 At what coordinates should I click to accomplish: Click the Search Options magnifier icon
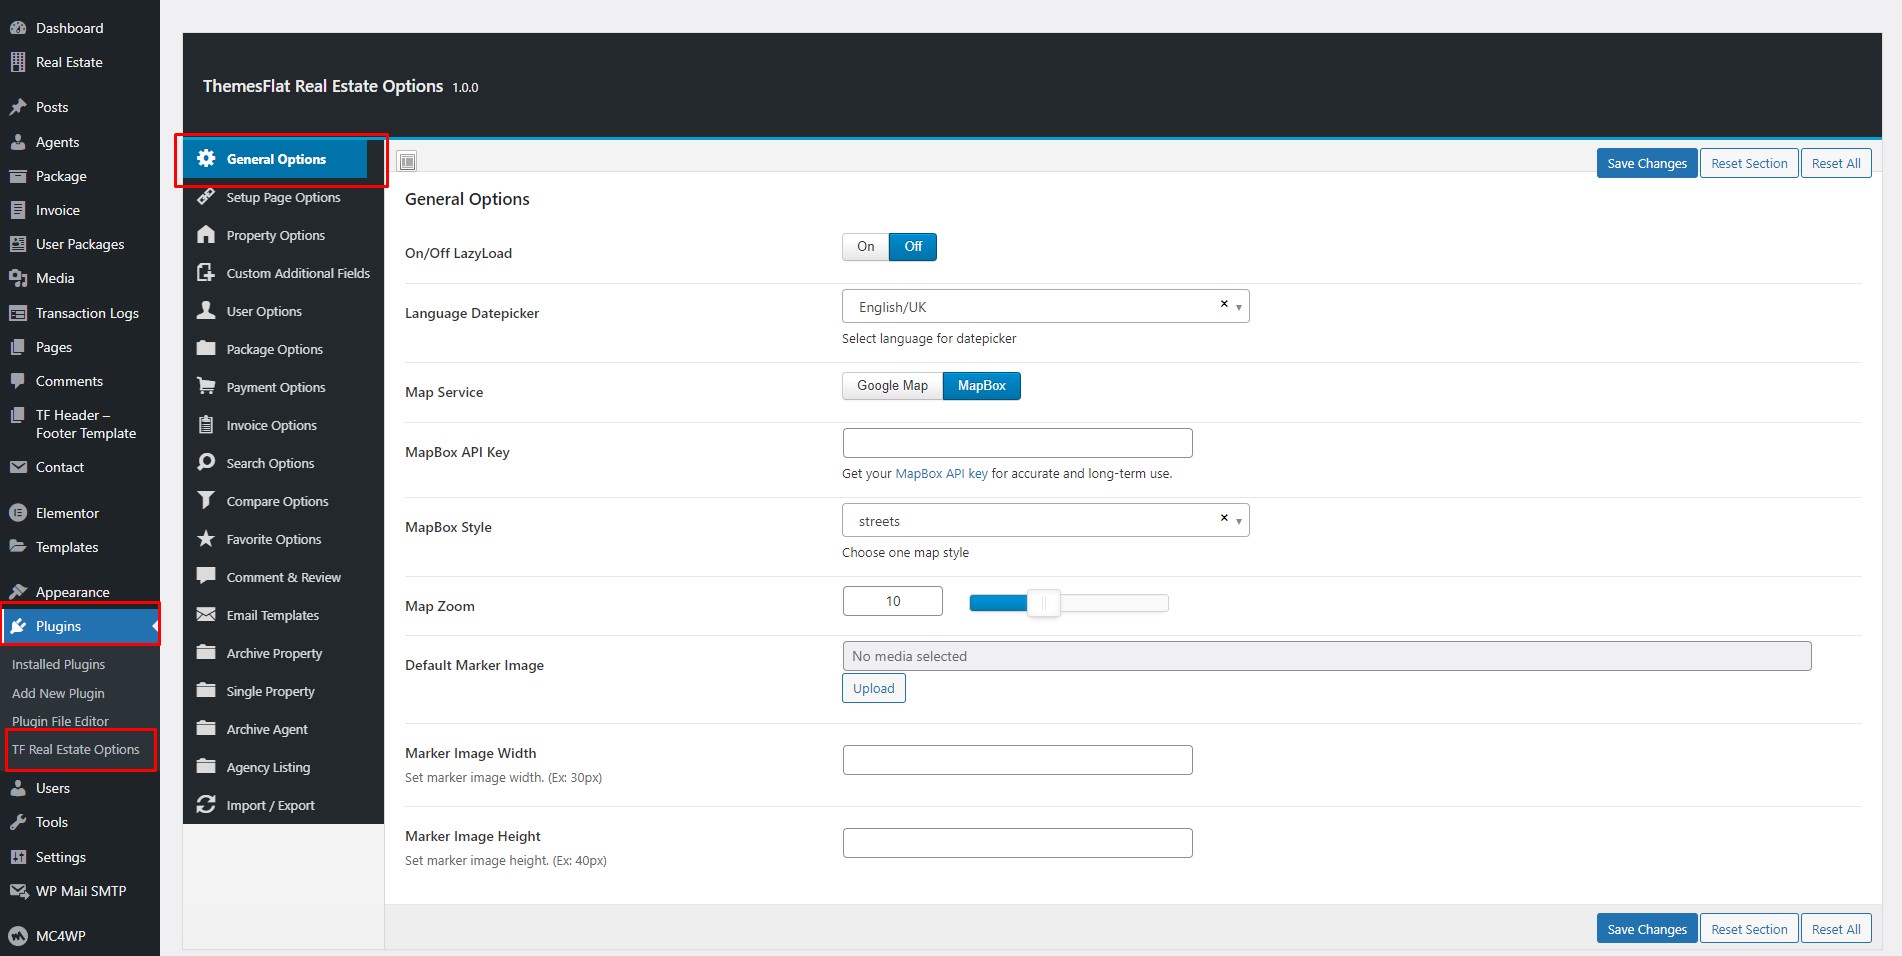click(206, 462)
